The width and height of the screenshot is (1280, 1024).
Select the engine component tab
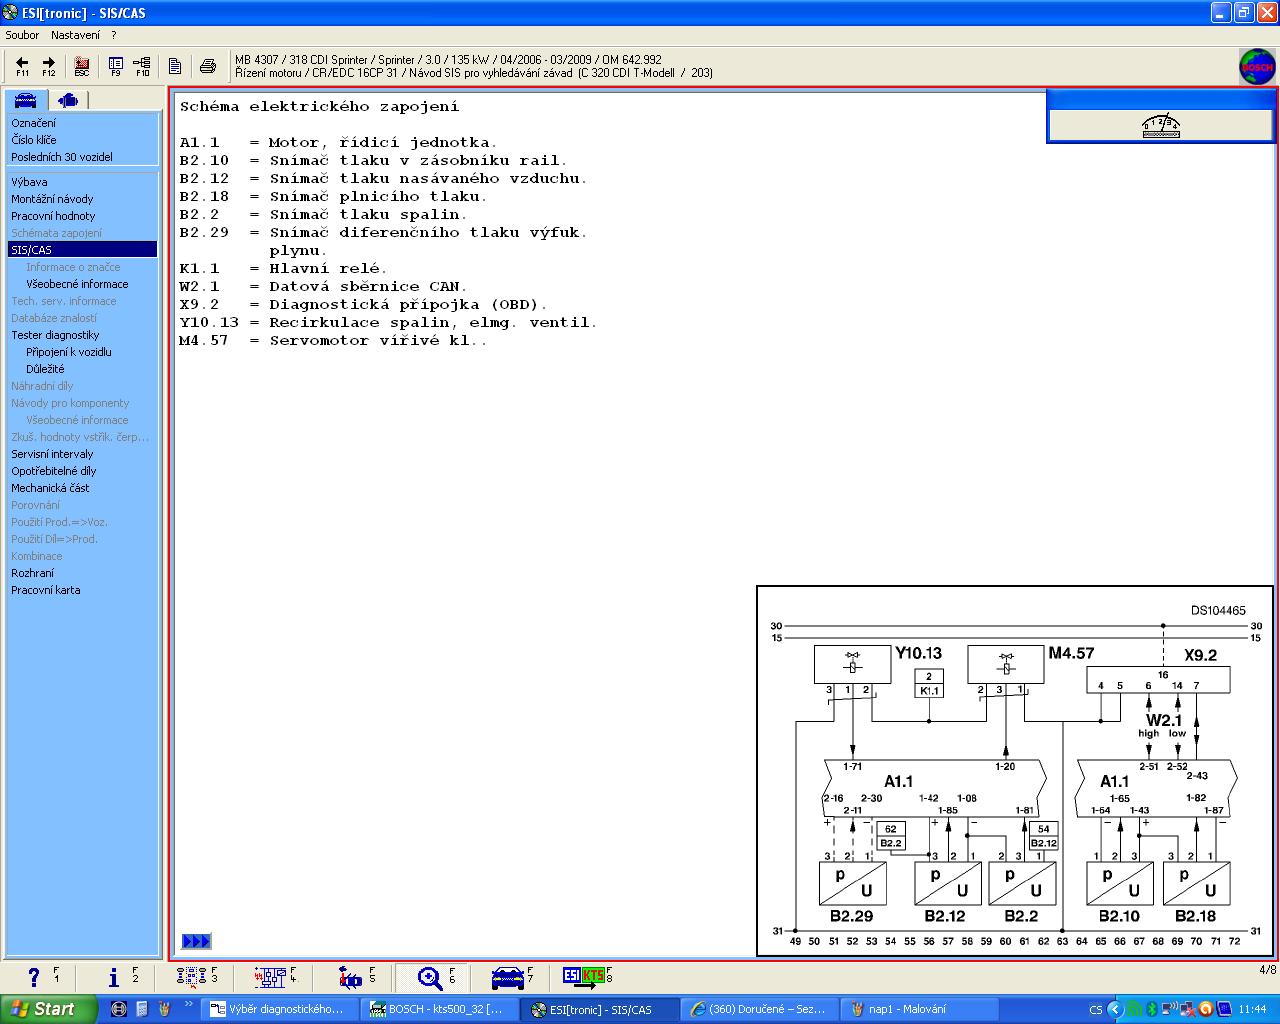[x=67, y=100]
